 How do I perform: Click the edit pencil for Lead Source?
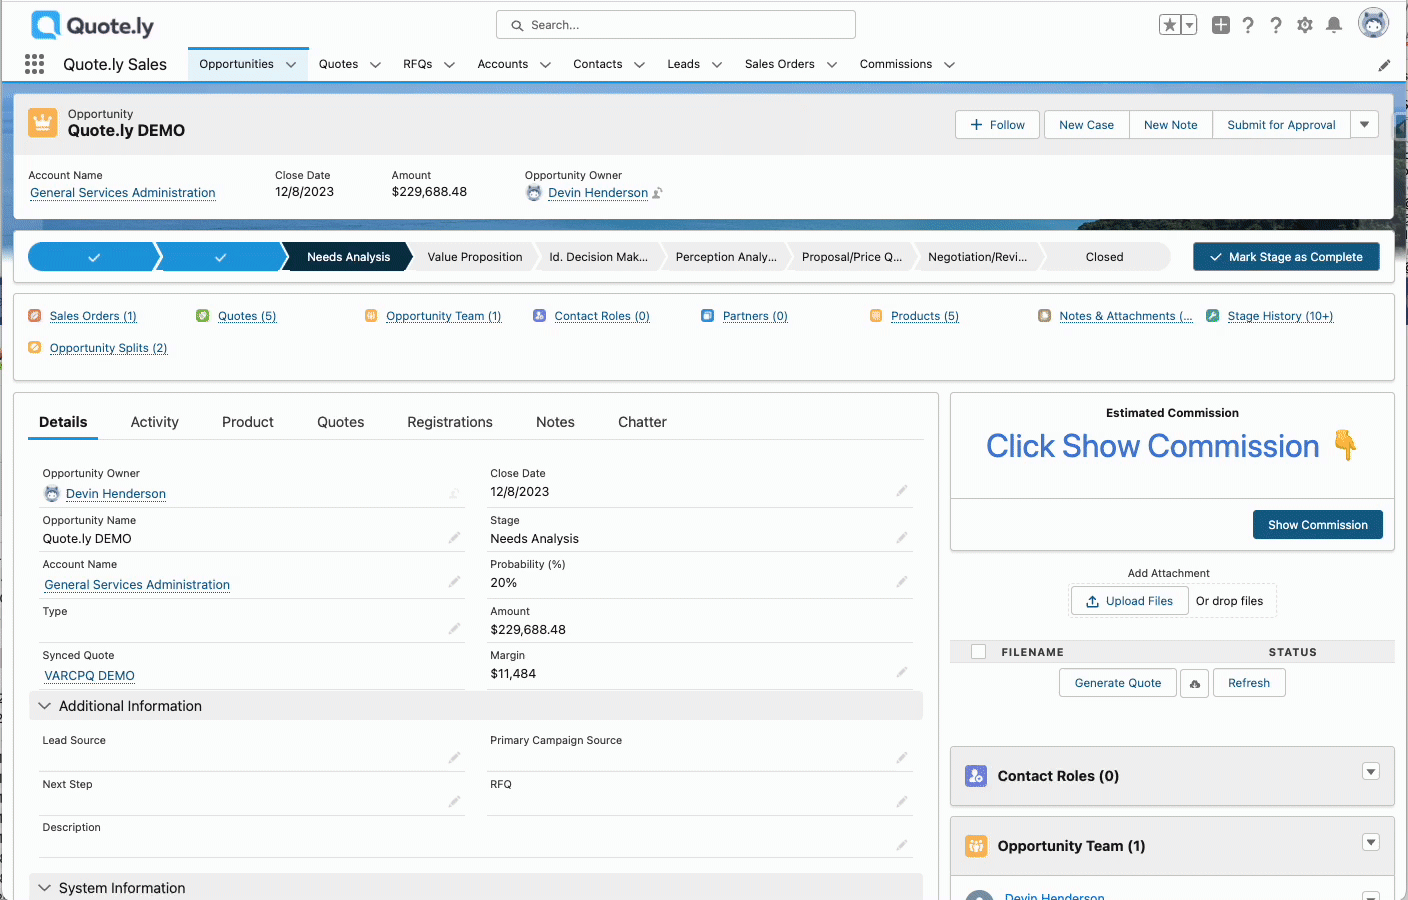[455, 758]
